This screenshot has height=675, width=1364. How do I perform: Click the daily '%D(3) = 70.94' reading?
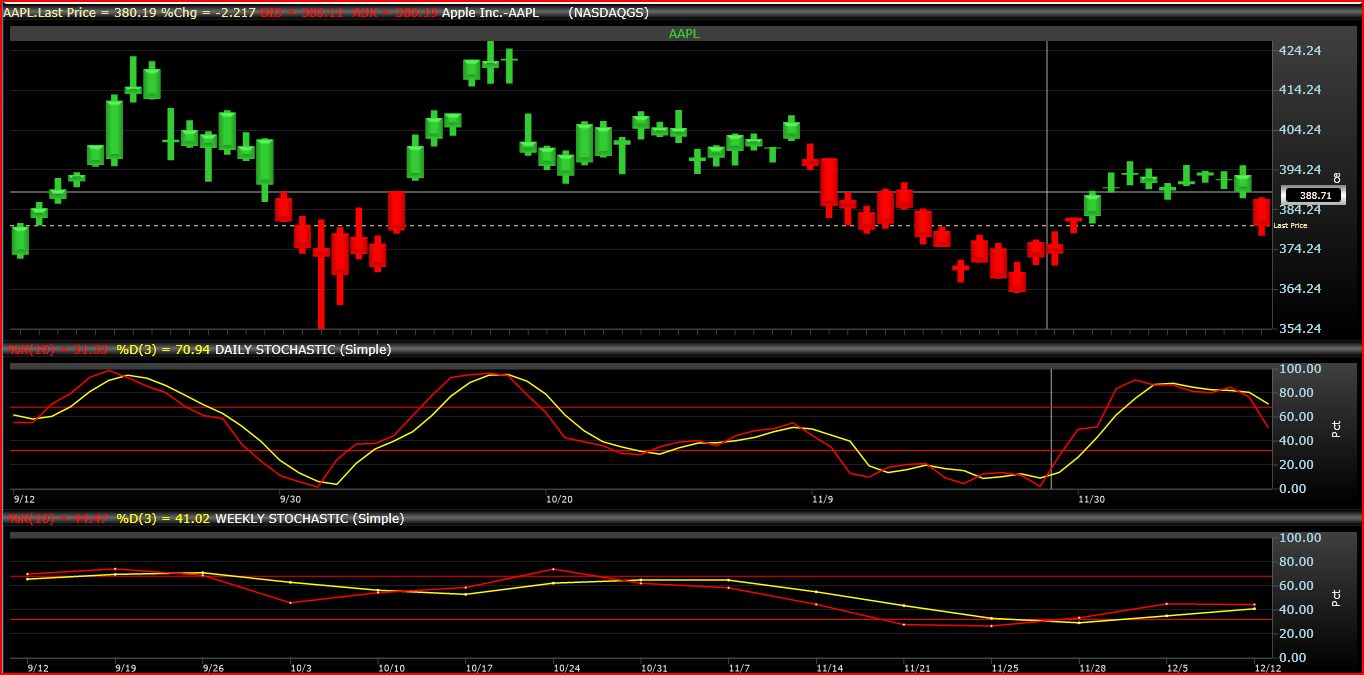coord(164,350)
